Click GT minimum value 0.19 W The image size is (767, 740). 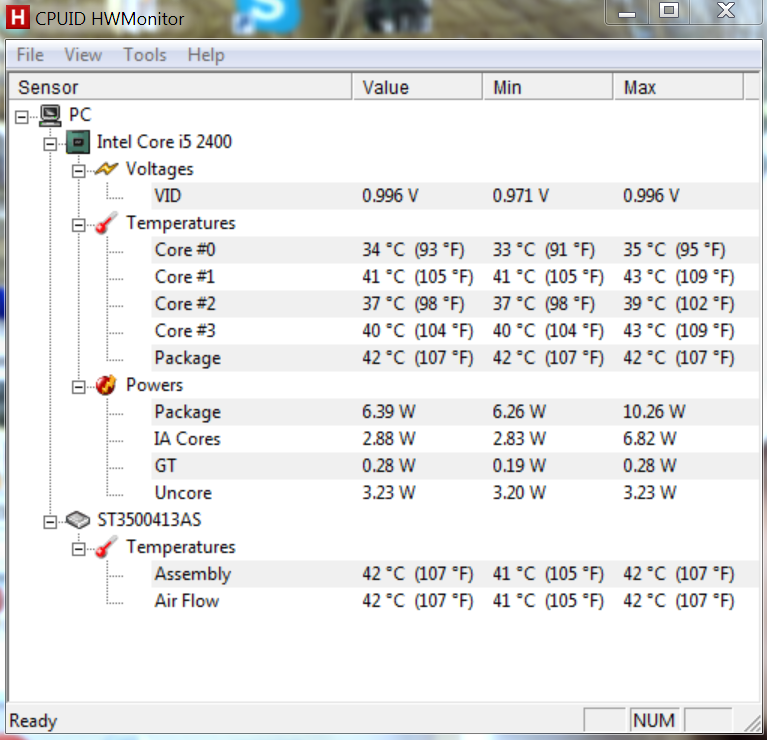(x=519, y=466)
